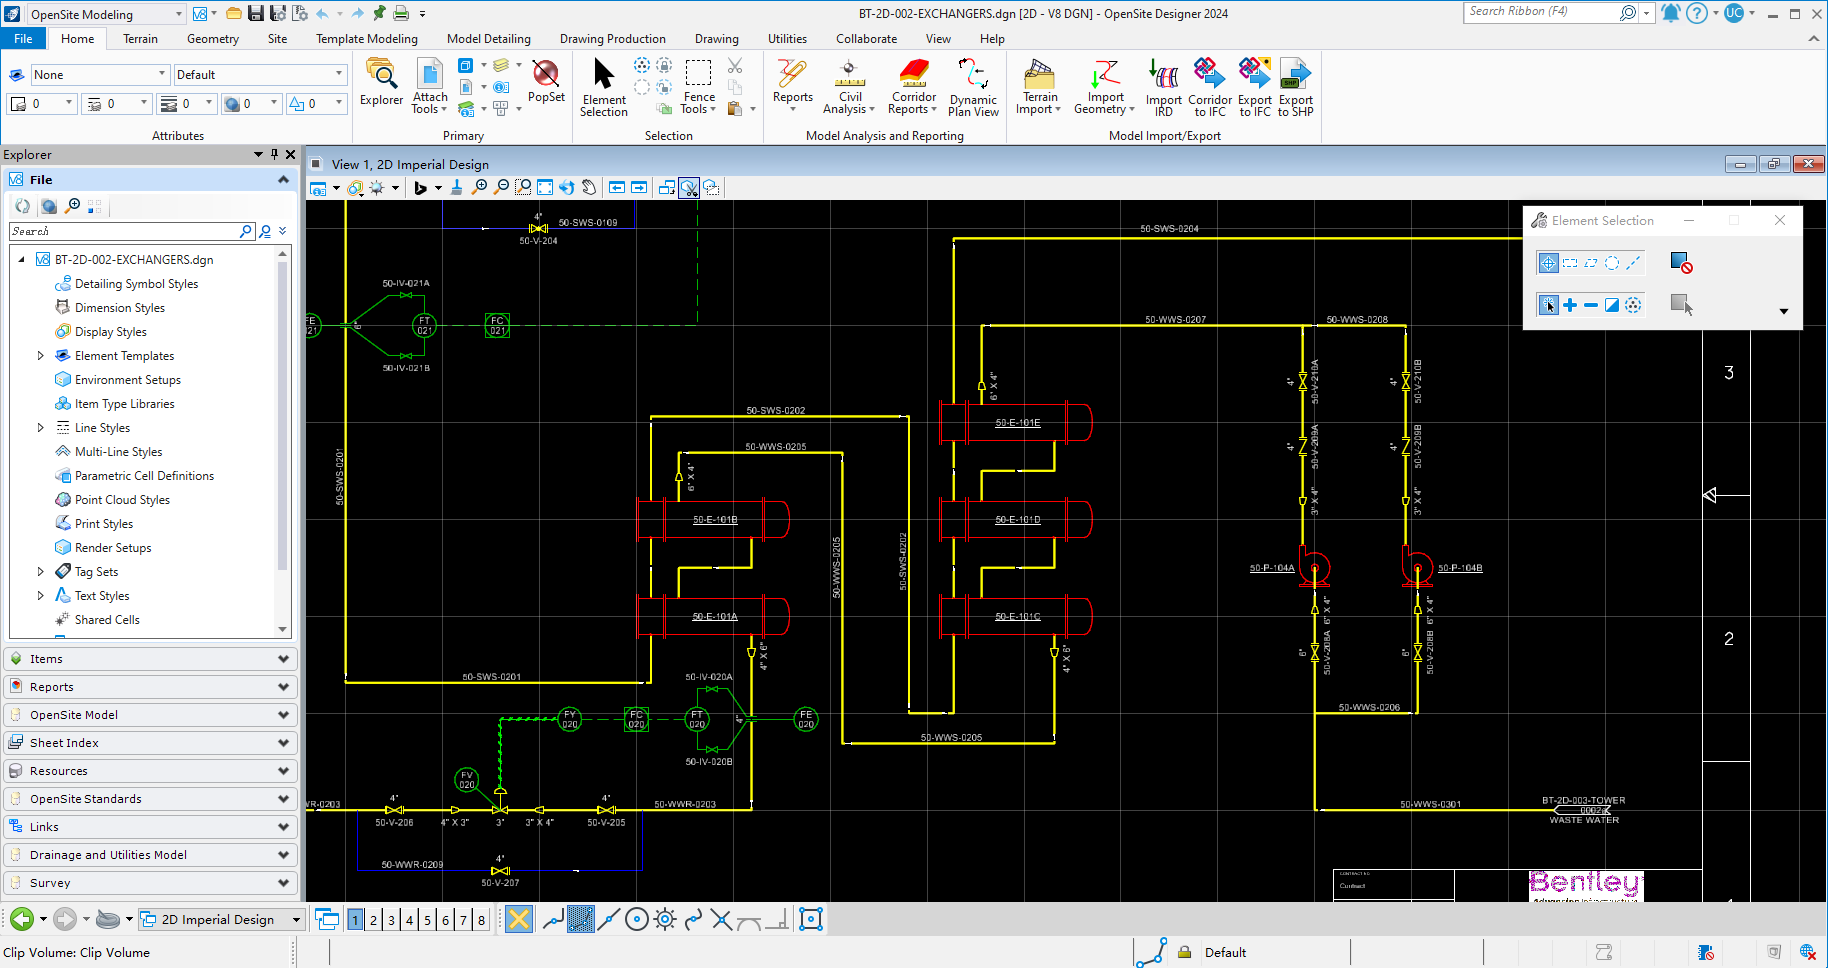Viewport: 1828px width, 968px height.
Task: Click the Explorer button in Primary group
Action: (x=381, y=85)
